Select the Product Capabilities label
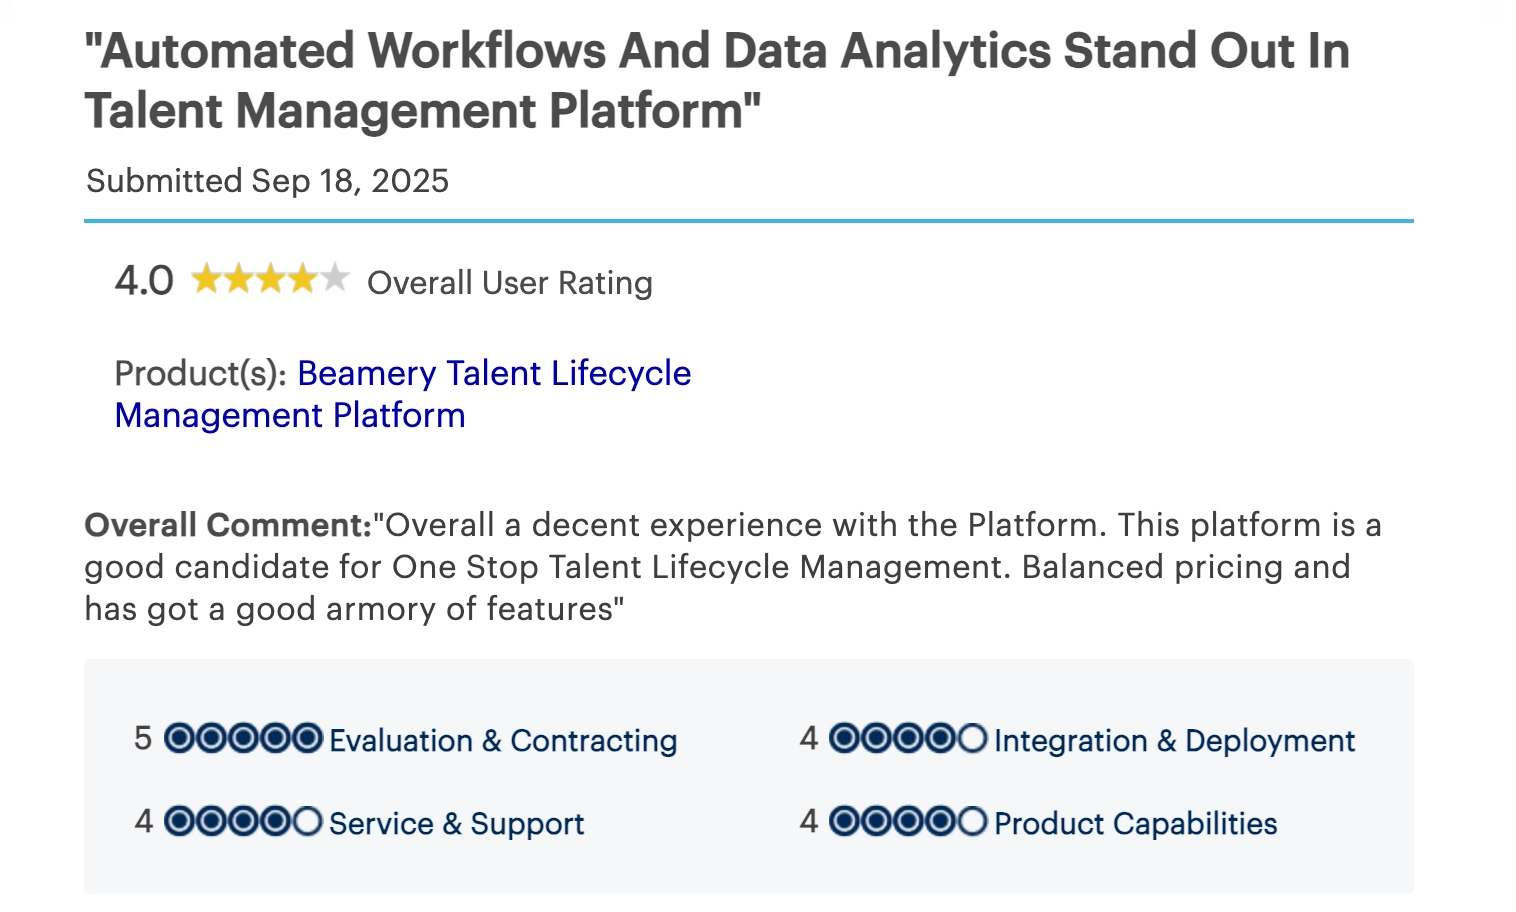Viewport: 1516px width, 912px height. 1135,824
